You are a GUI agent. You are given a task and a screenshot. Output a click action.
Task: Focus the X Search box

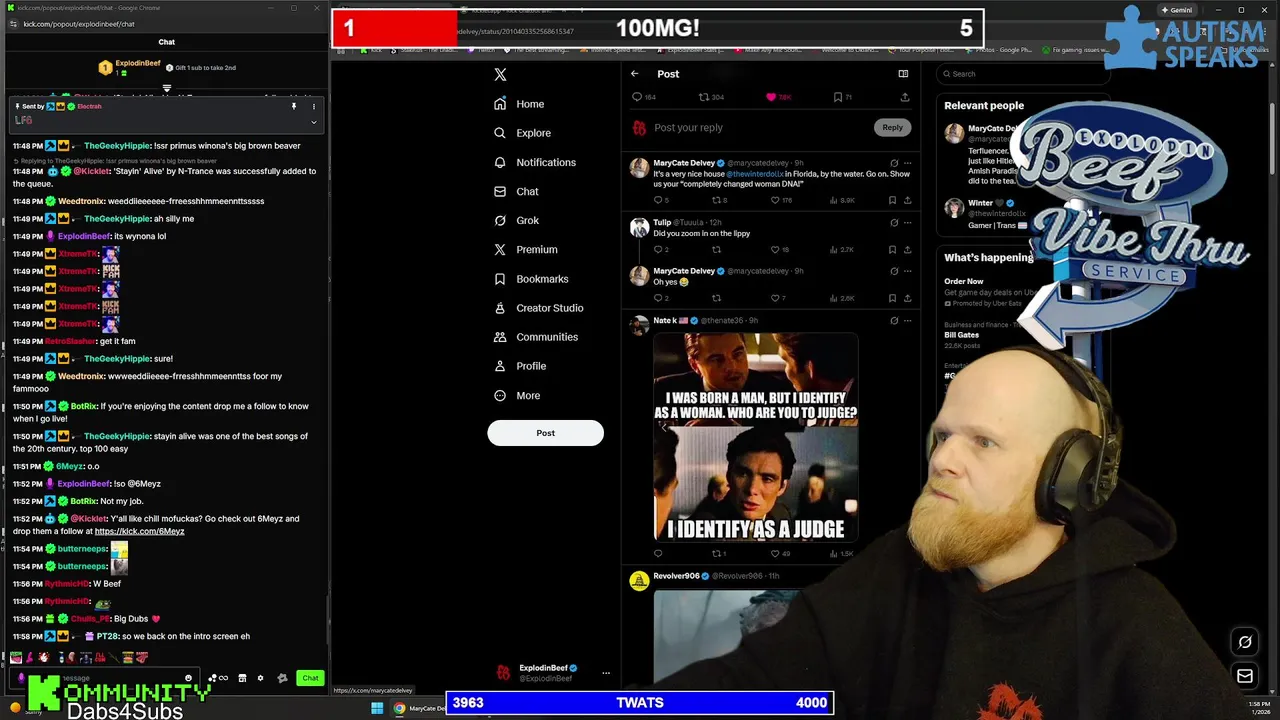[x=1025, y=74]
